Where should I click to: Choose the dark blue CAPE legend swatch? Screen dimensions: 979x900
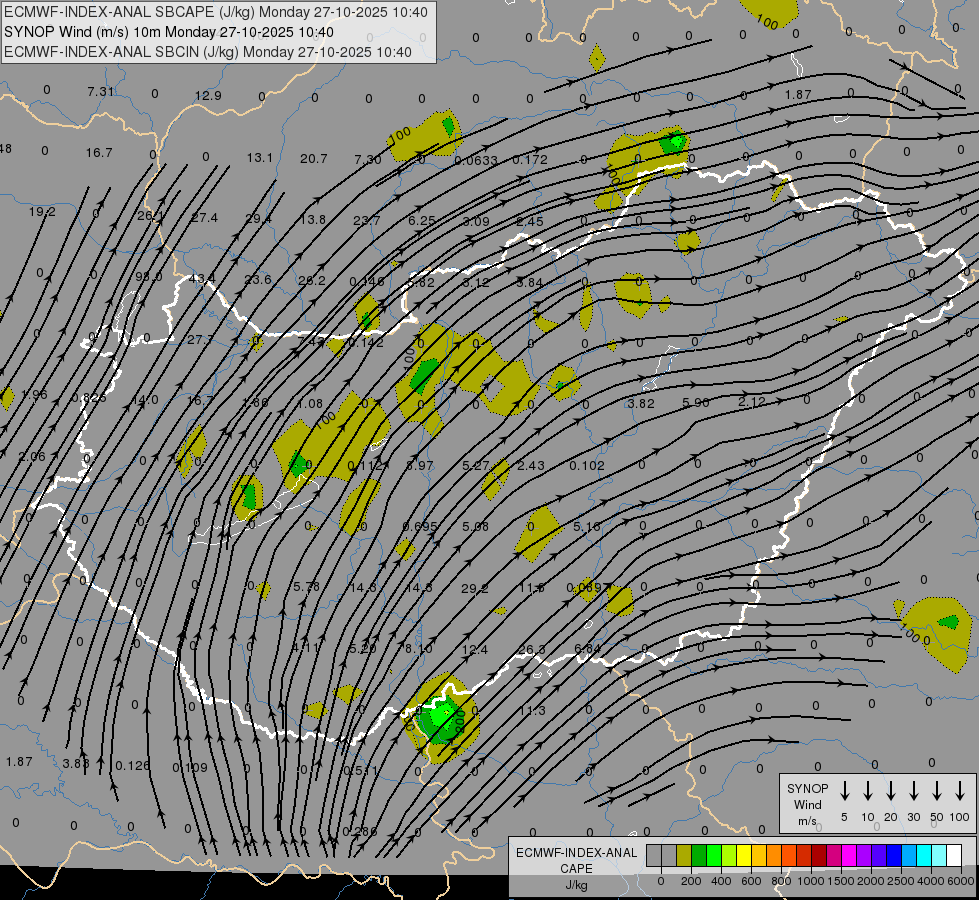coord(894,855)
